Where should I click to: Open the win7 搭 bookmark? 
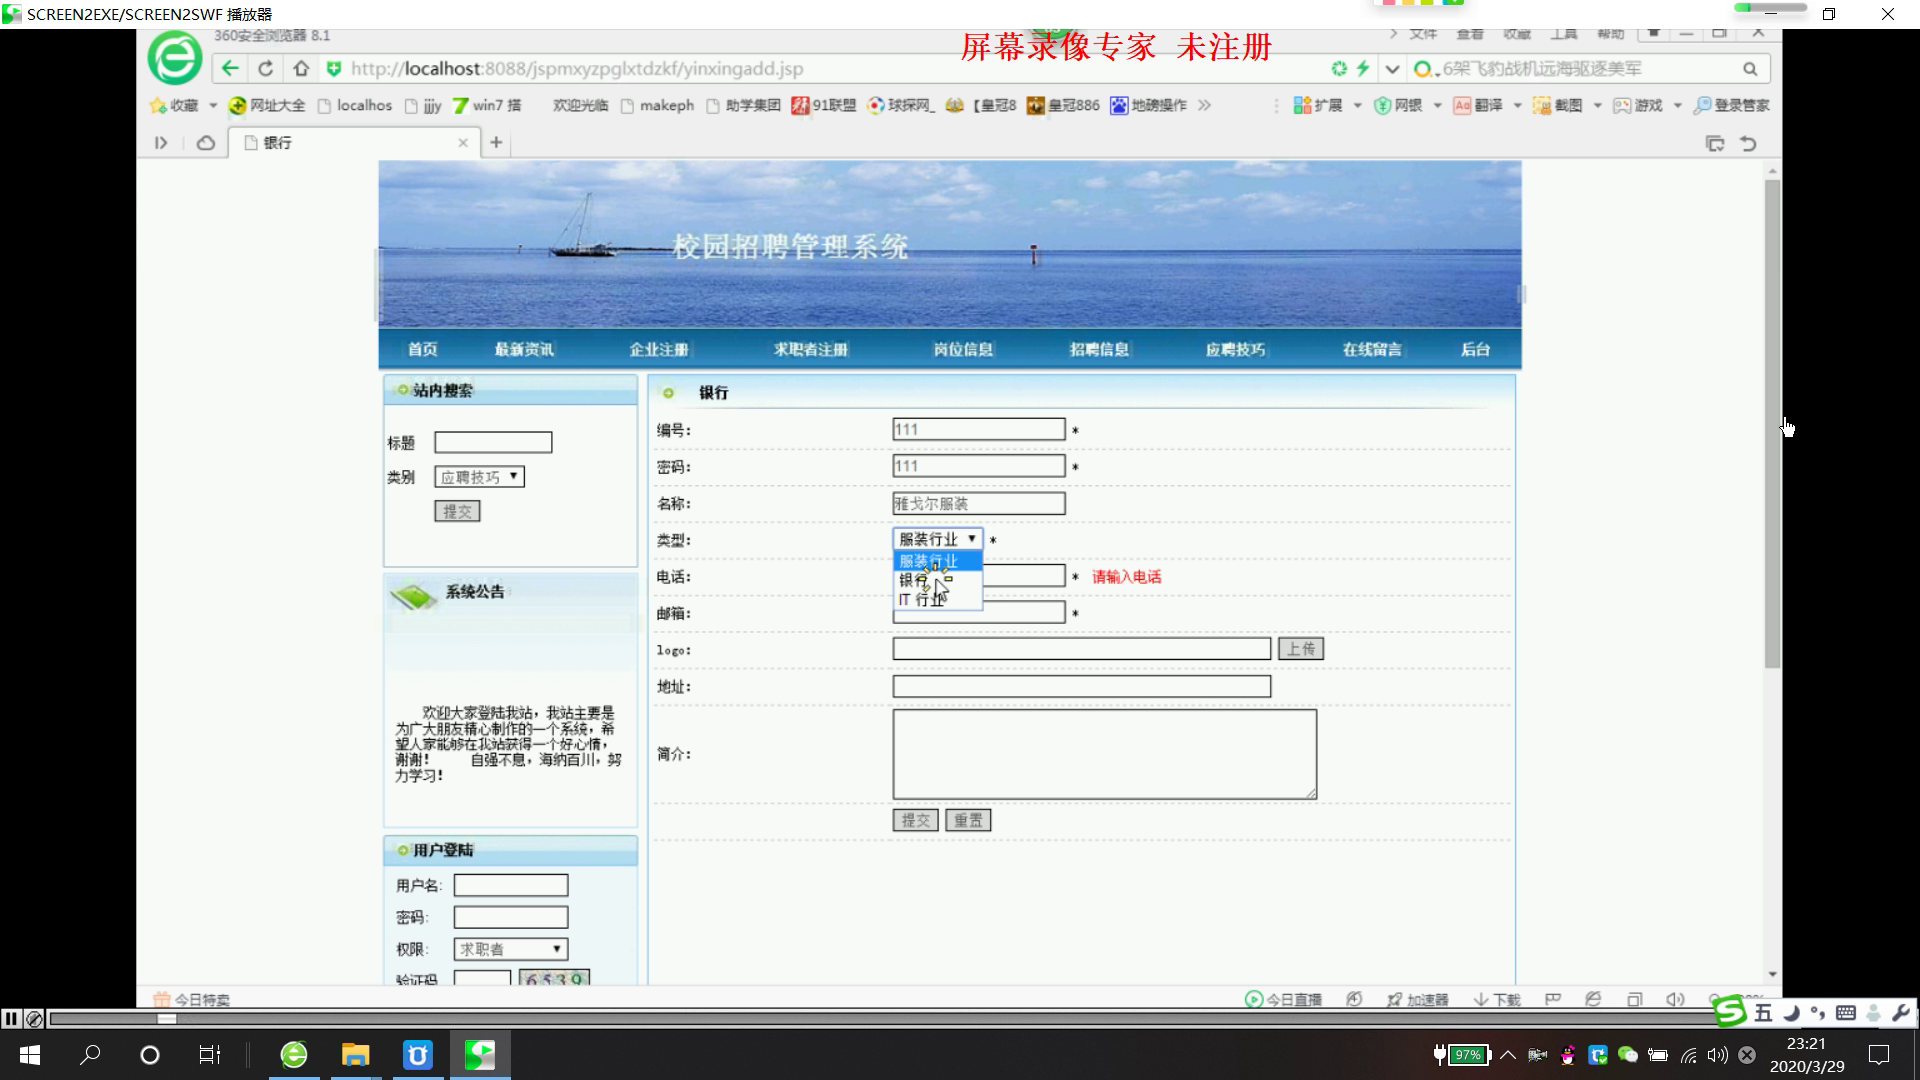(487, 105)
